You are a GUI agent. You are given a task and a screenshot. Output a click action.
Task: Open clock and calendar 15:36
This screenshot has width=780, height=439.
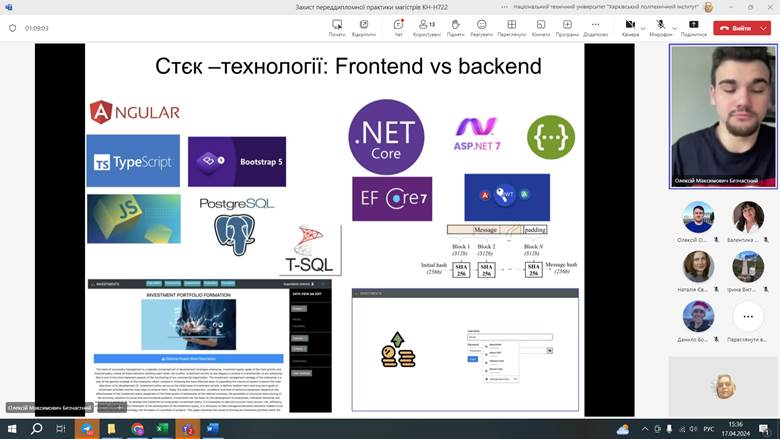(735, 429)
